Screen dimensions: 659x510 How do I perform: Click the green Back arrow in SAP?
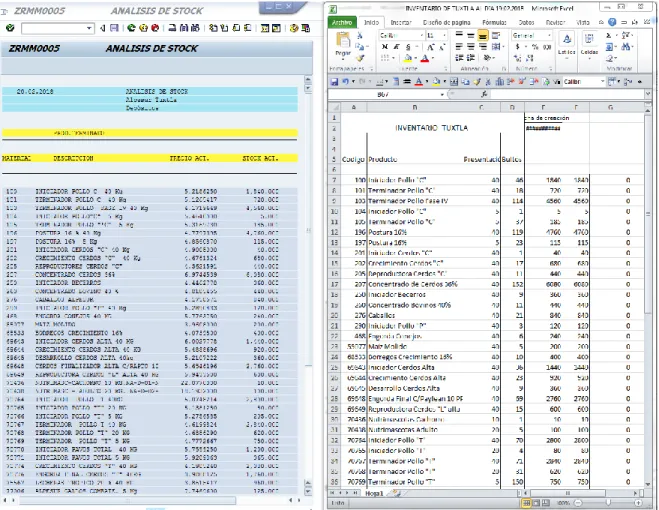[x=132, y=28]
